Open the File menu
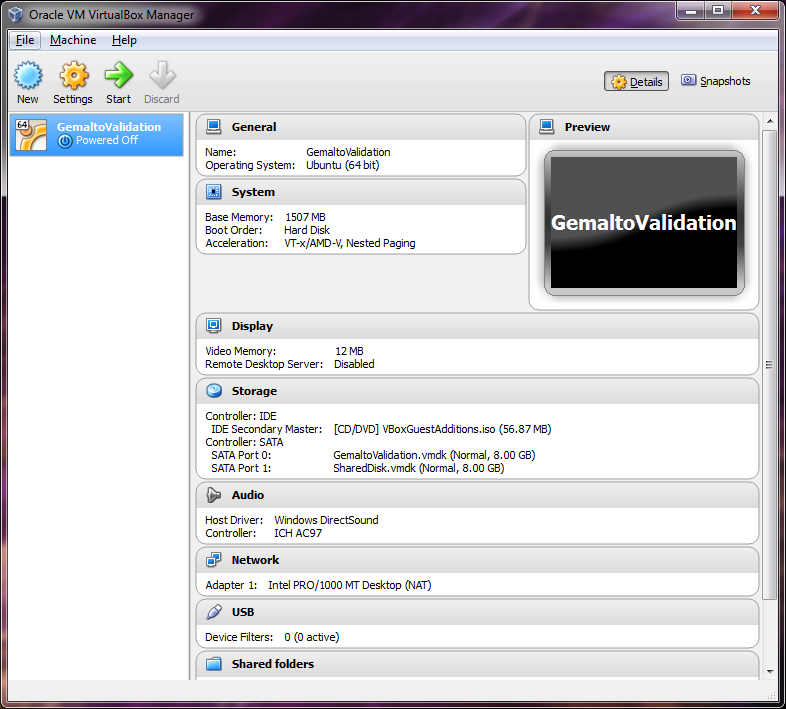Image resolution: width=786 pixels, height=709 pixels. [25, 40]
